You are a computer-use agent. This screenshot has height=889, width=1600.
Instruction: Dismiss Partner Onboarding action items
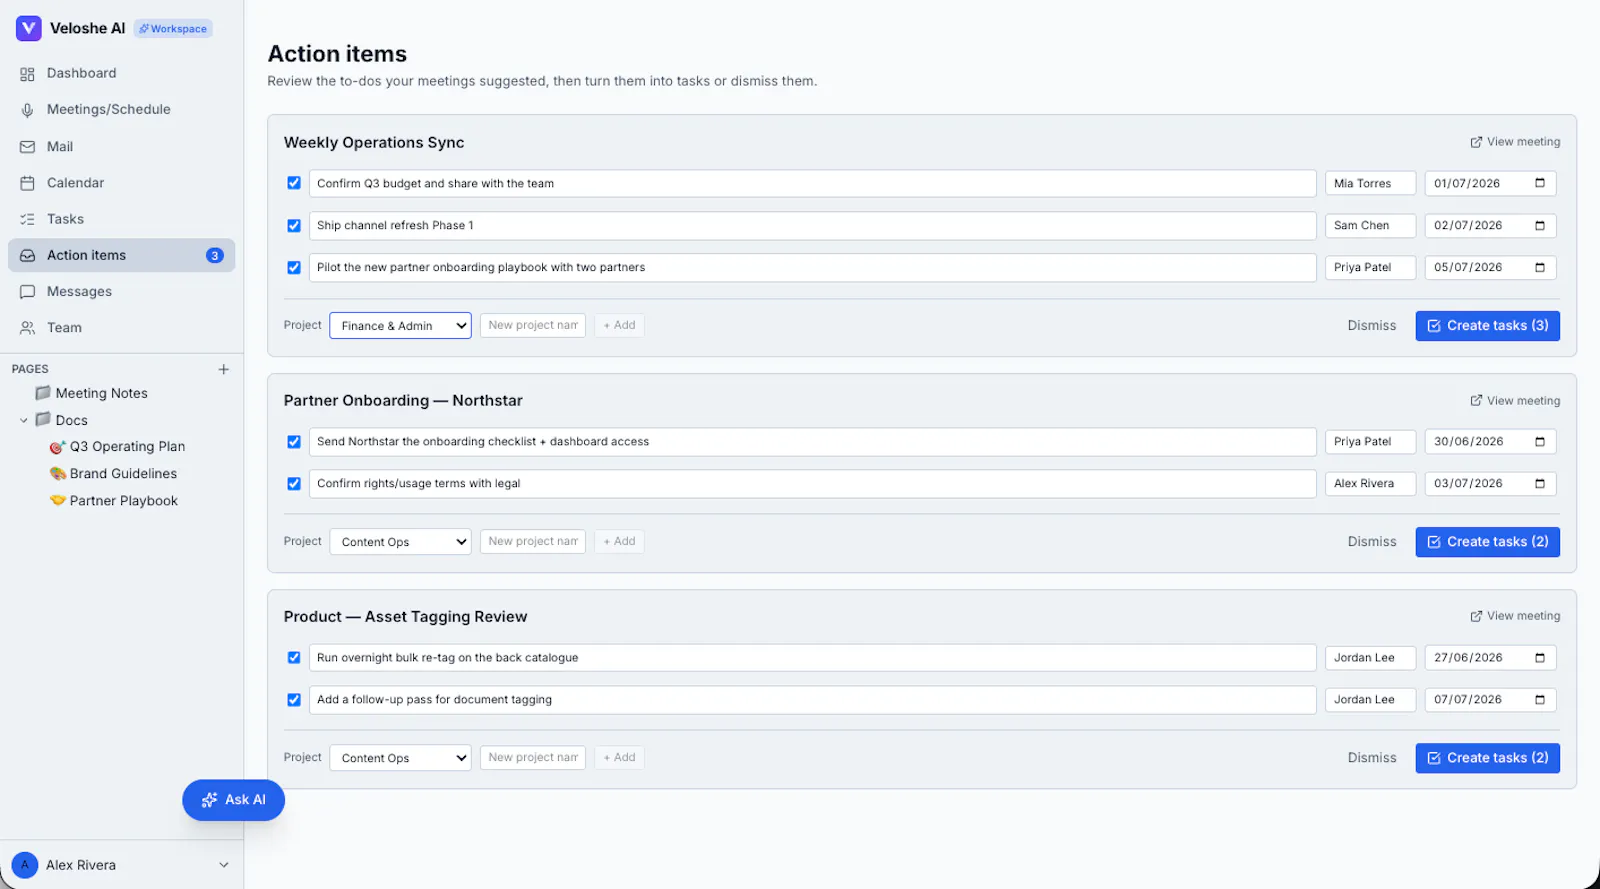(x=1372, y=542)
